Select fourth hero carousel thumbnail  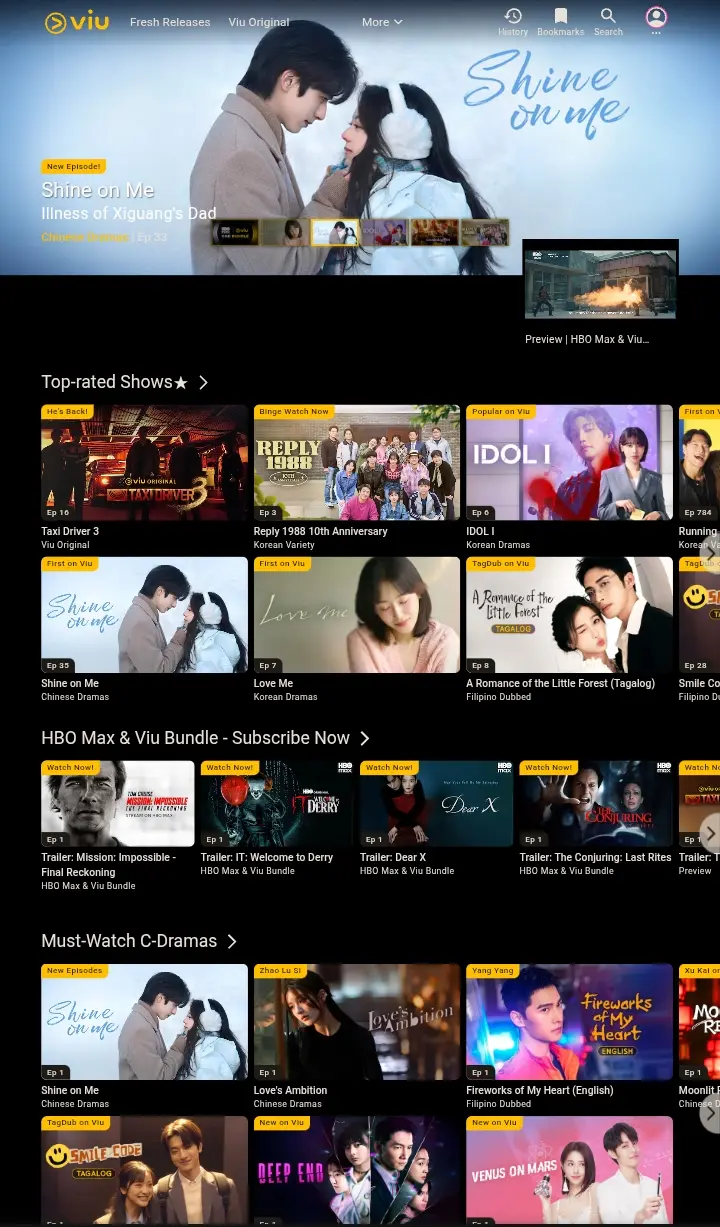point(385,233)
